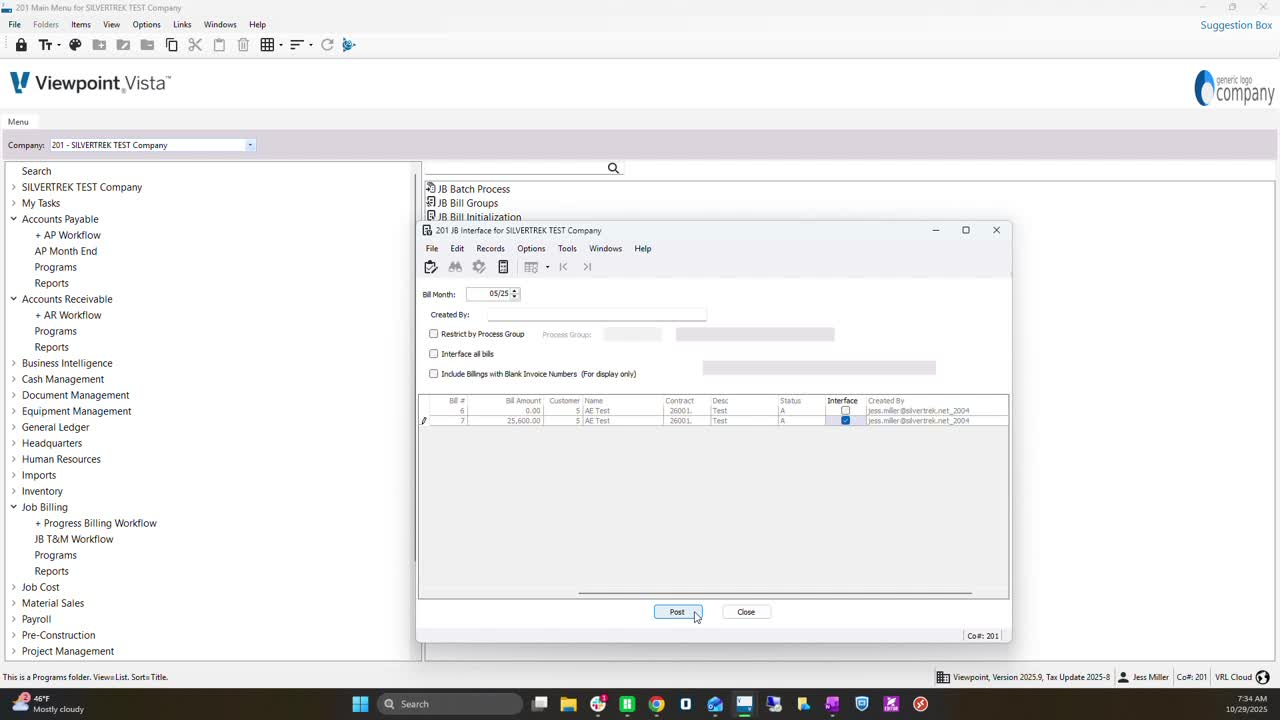Viewport: 1280px width, 720px height.
Task: Expand the General Ledger tree node
Action: coord(14,427)
